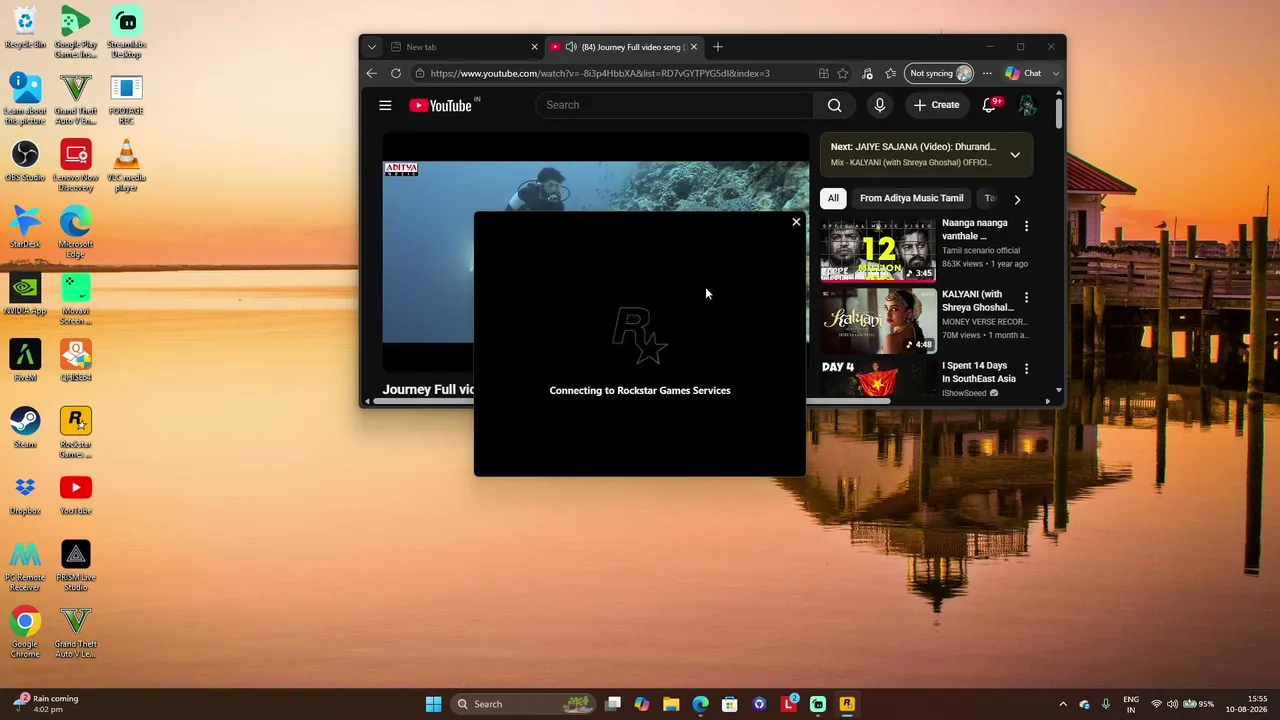Click the Naanga naanga vanthale video title
Viewport: 1280px width, 720px height.
coord(975,229)
